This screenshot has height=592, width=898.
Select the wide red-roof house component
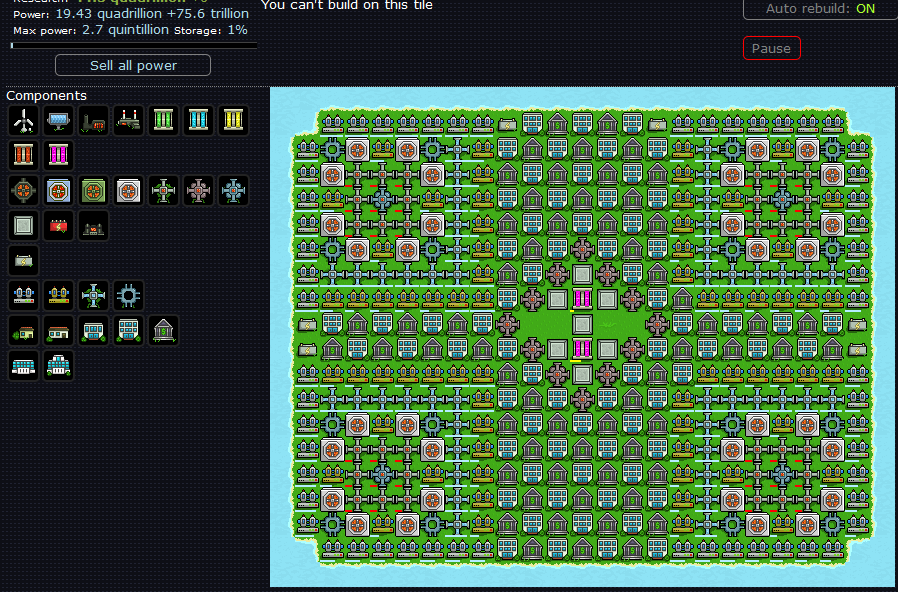pos(58,331)
